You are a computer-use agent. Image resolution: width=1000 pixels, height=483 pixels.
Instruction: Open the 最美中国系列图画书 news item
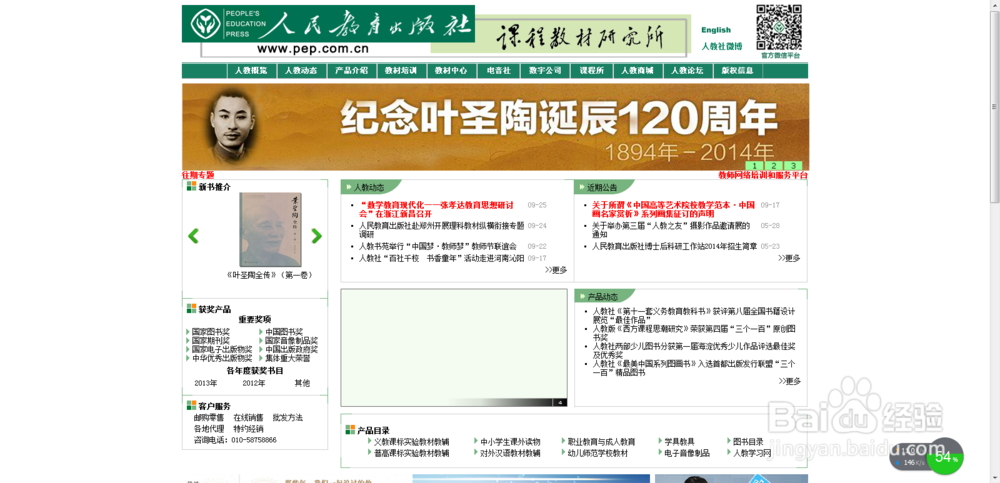[694, 368]
